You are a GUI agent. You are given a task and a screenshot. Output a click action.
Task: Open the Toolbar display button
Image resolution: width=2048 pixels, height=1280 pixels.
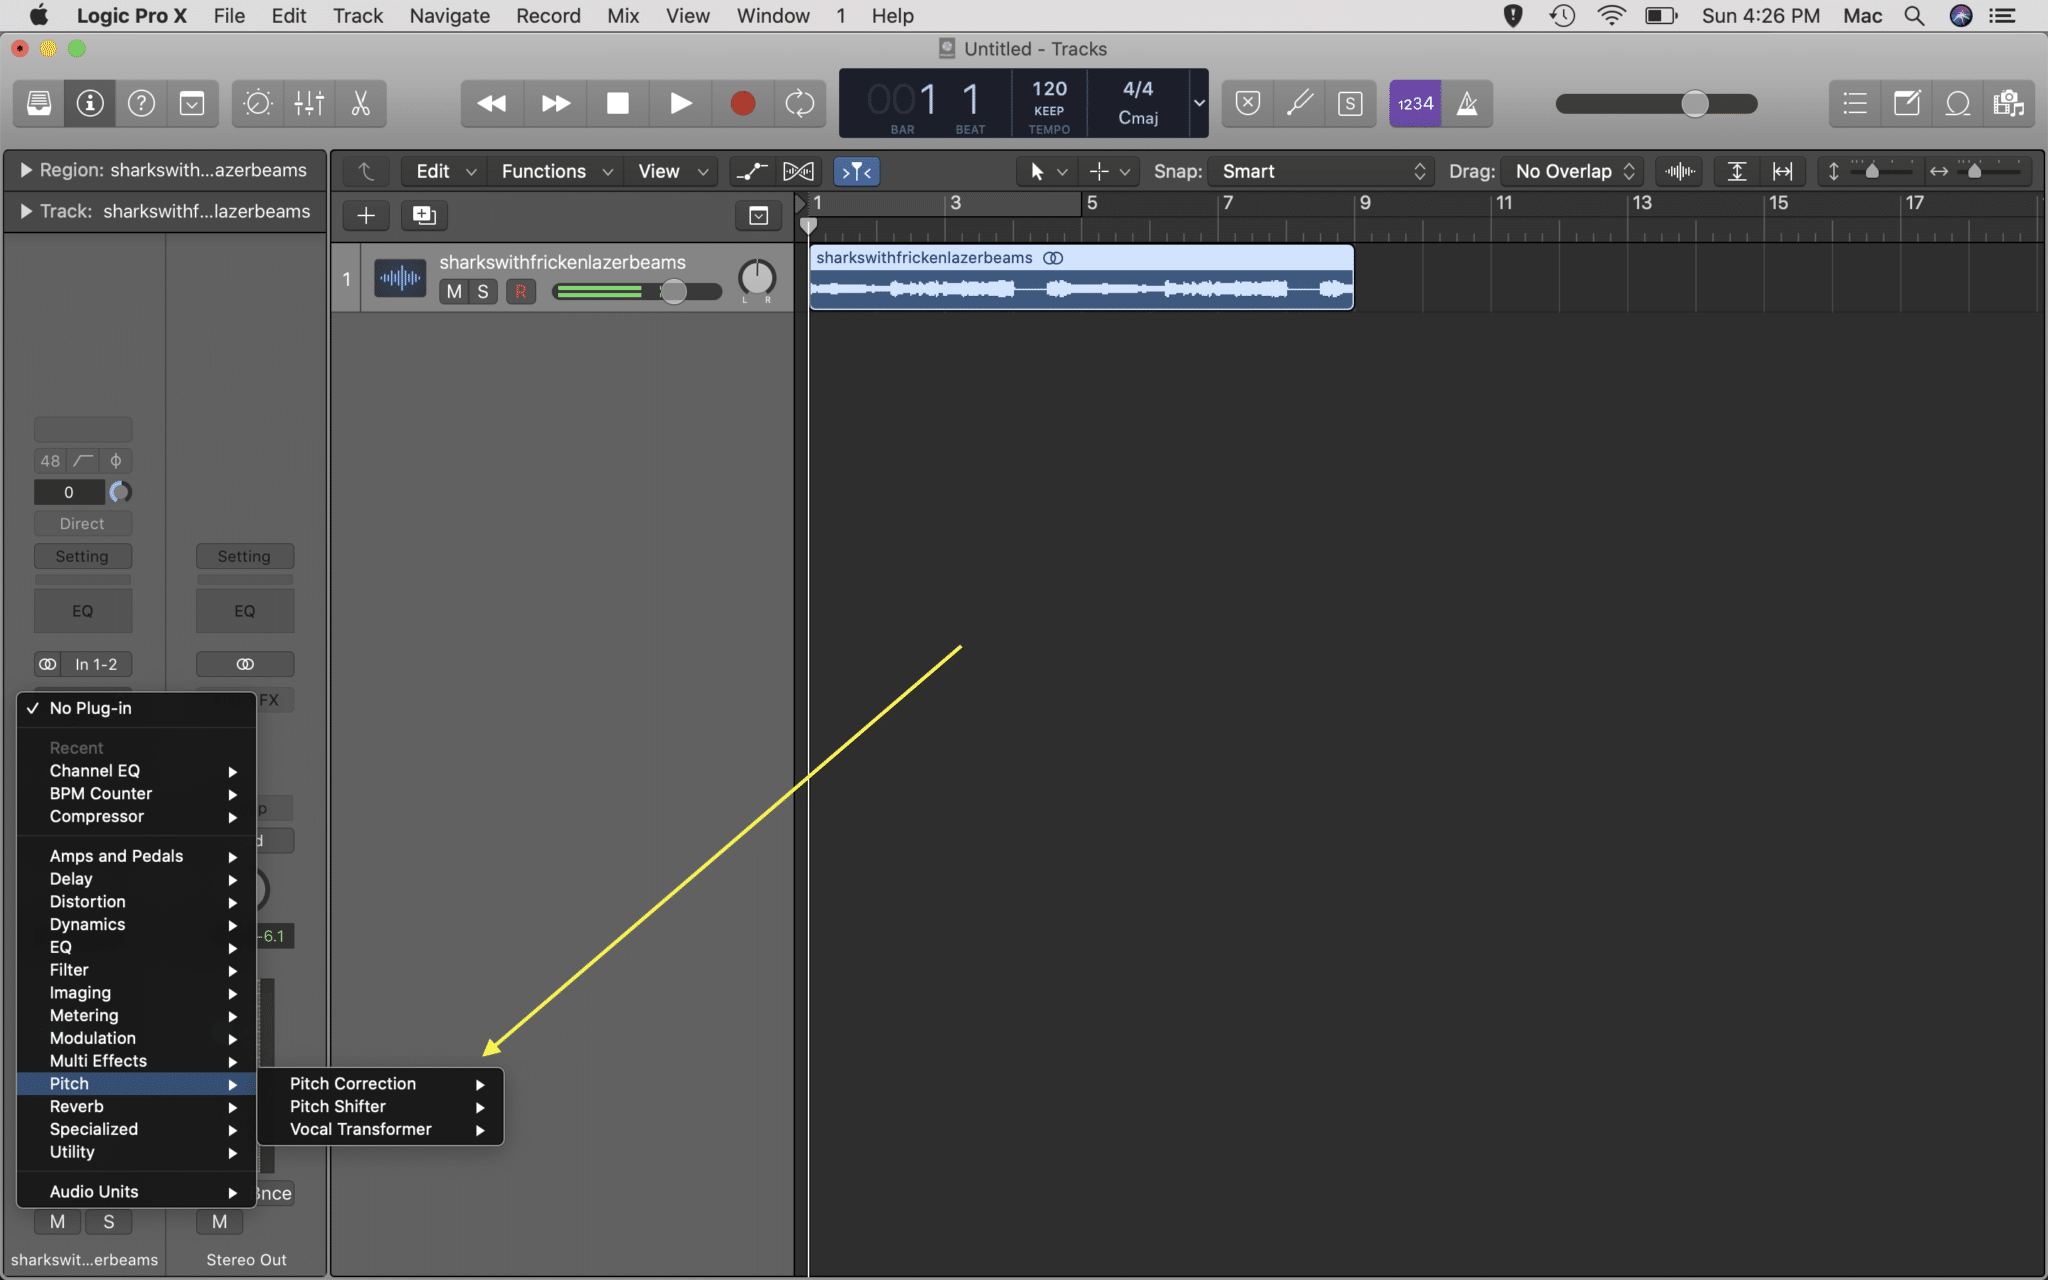(192, 103)
